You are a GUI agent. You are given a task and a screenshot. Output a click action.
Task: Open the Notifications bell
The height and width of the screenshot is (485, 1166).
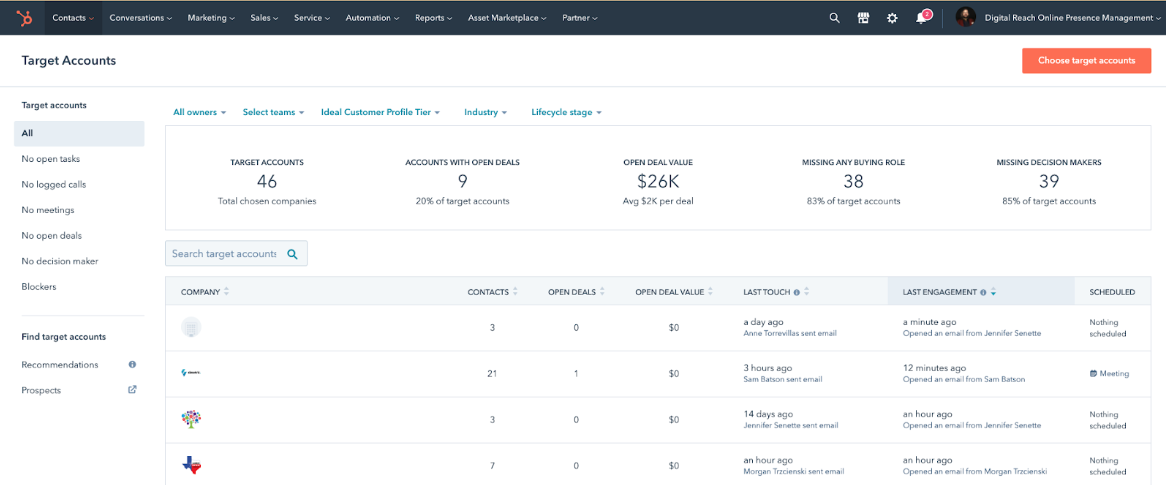pos(921,18)
